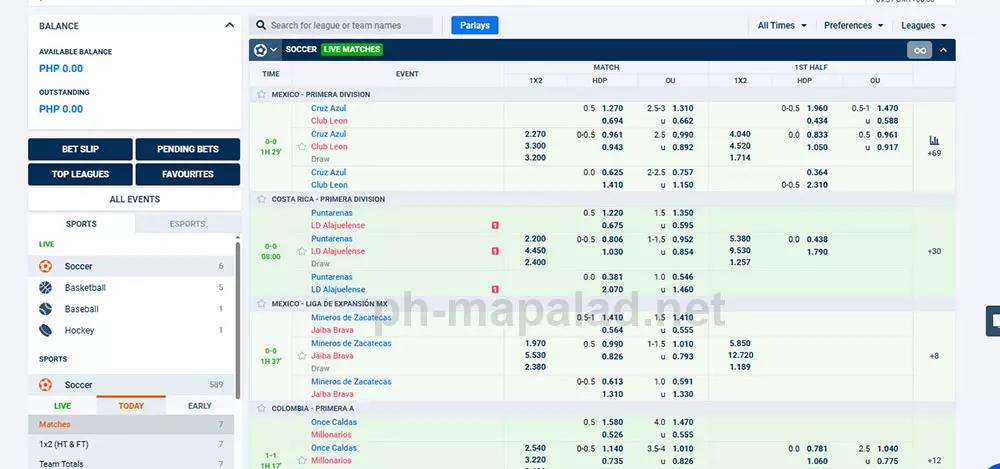This screenshot has height=469, width=1000.
Task: Click Cruz Azul draw odds 3.200
Action: click(535, 158)
